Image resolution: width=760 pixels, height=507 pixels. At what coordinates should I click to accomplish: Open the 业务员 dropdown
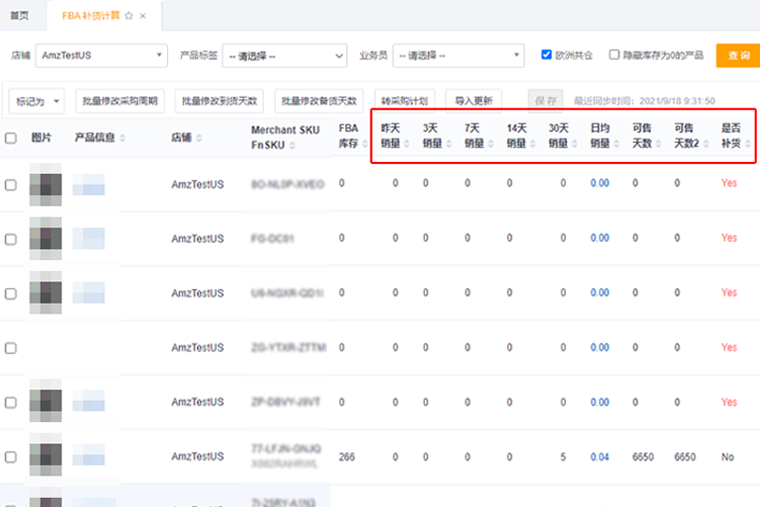(x=457, y=55)
